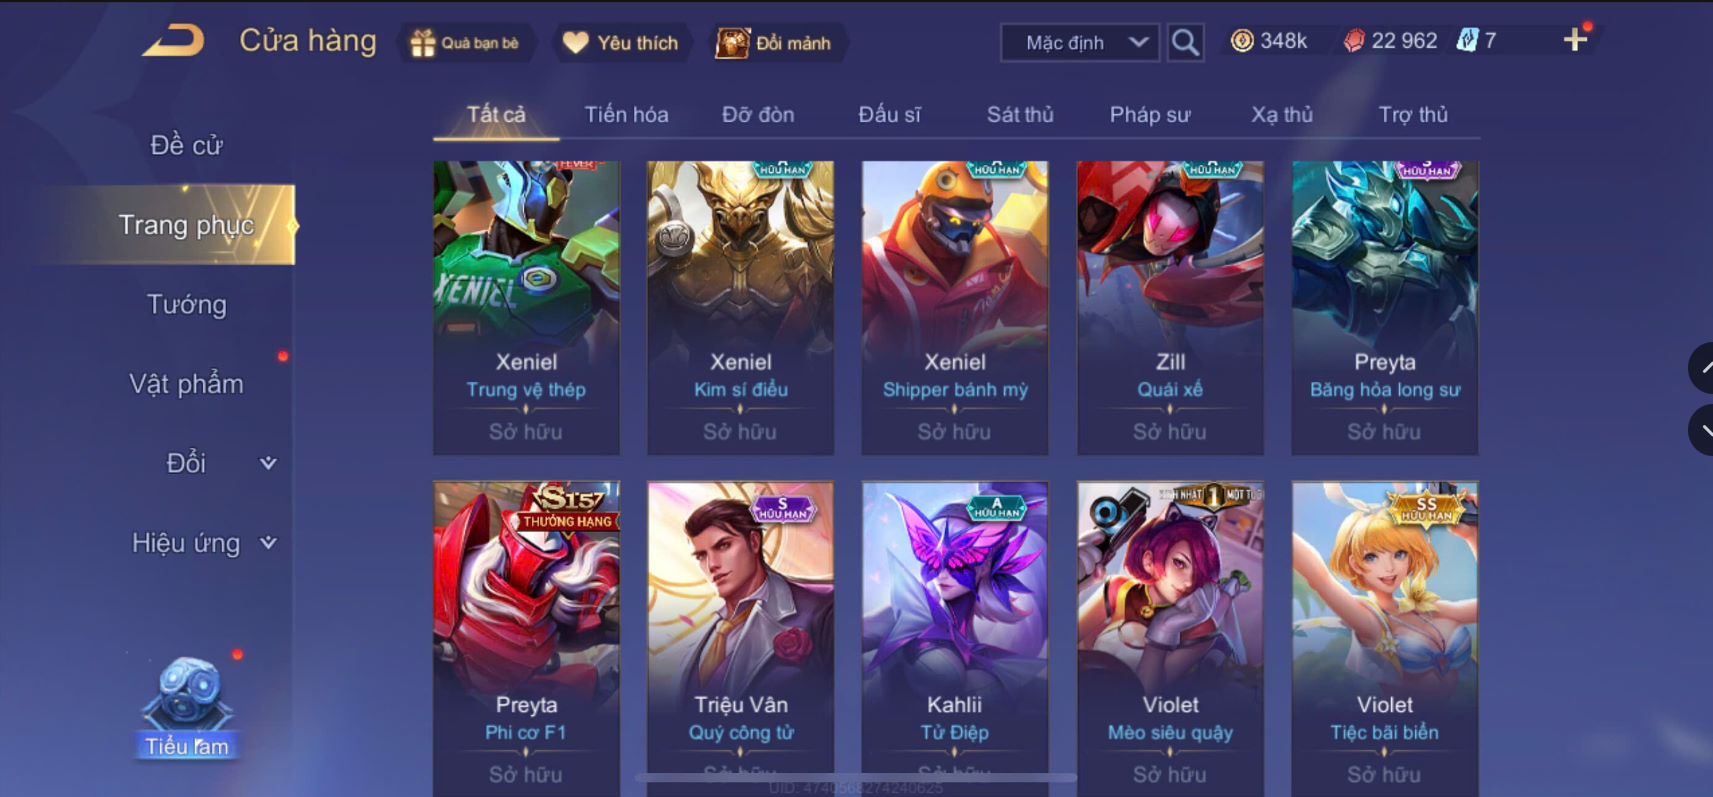Viewport: 1713px width, 797px height.
Task: Open the Đổi mảnh exchange button
Action: click(x=775, y=43)
